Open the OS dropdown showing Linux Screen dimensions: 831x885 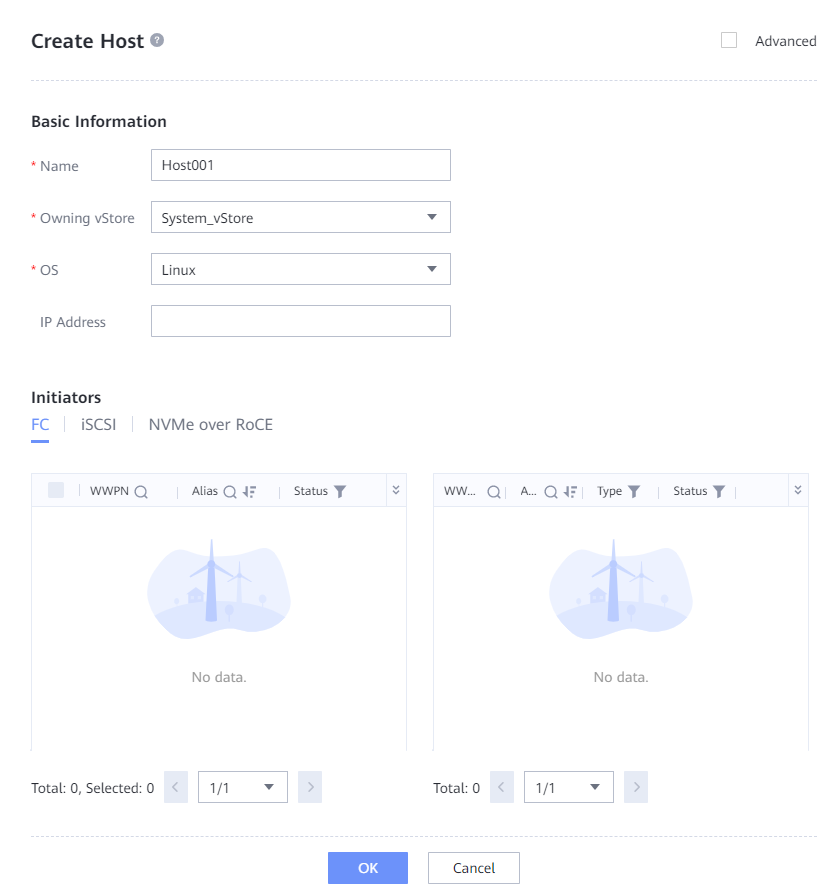300,269
